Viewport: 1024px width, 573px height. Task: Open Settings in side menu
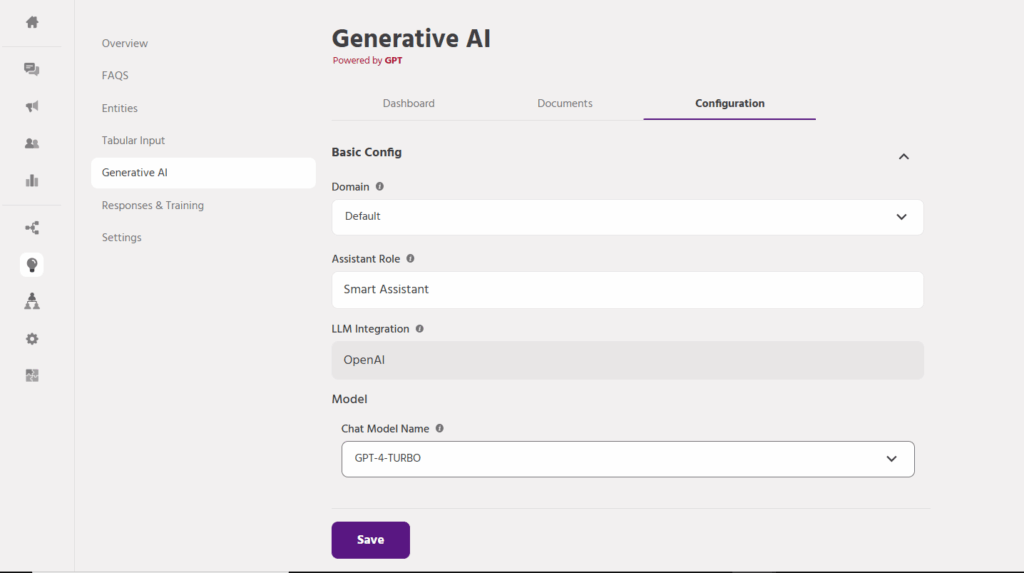coord(121,238)
